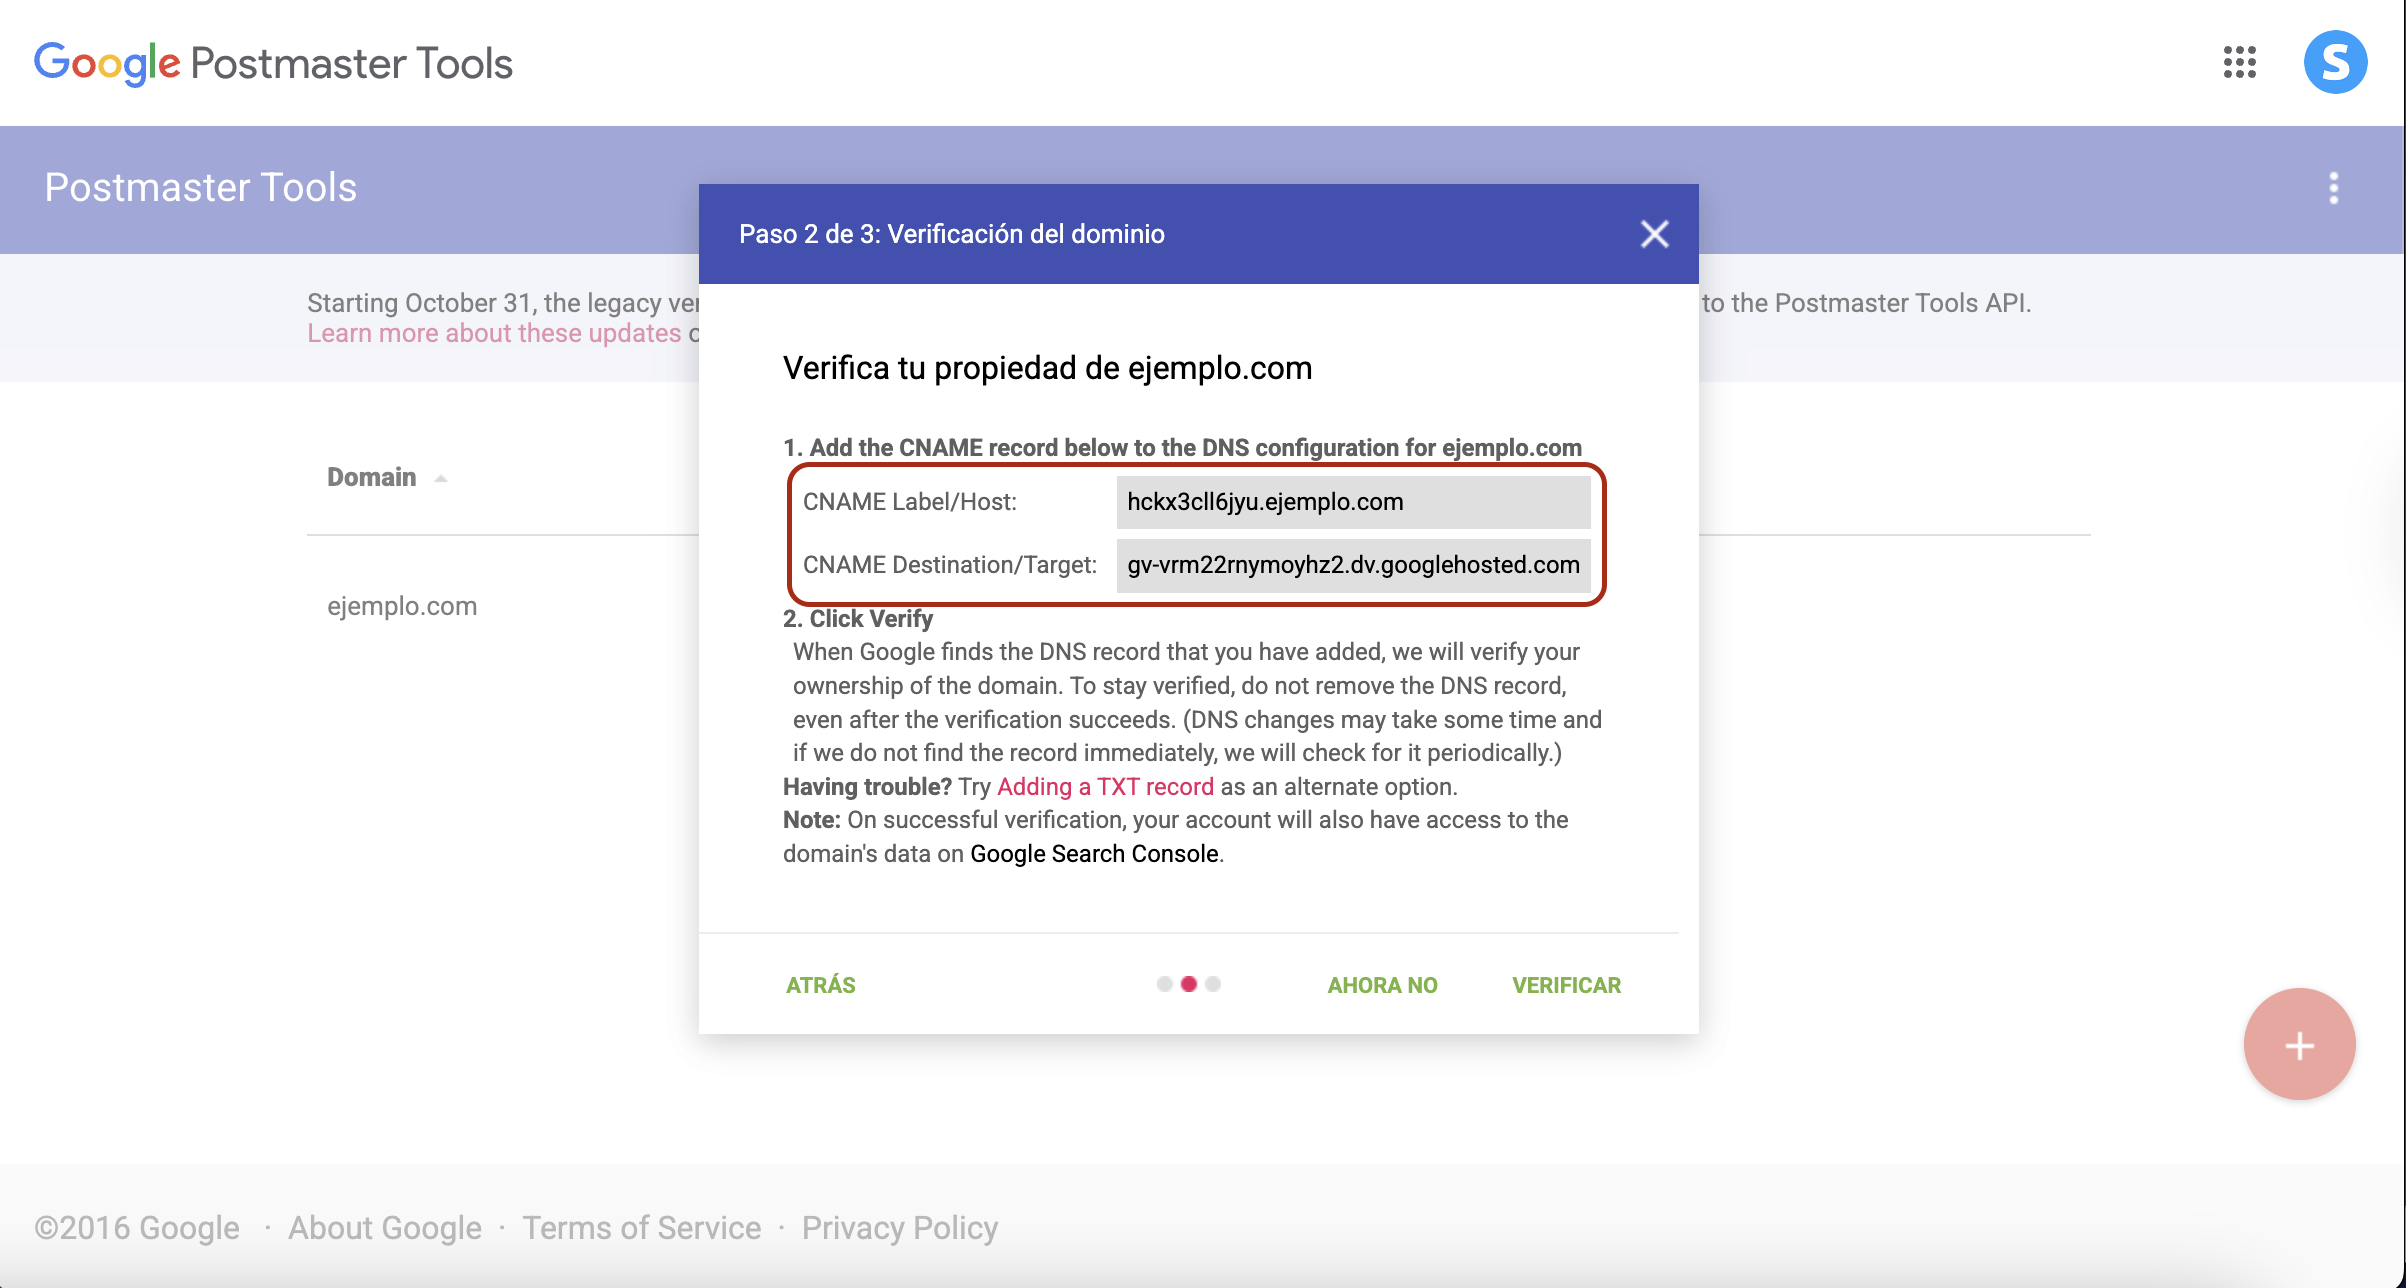Click the highlighted middle step dot

click(1188, 984)
